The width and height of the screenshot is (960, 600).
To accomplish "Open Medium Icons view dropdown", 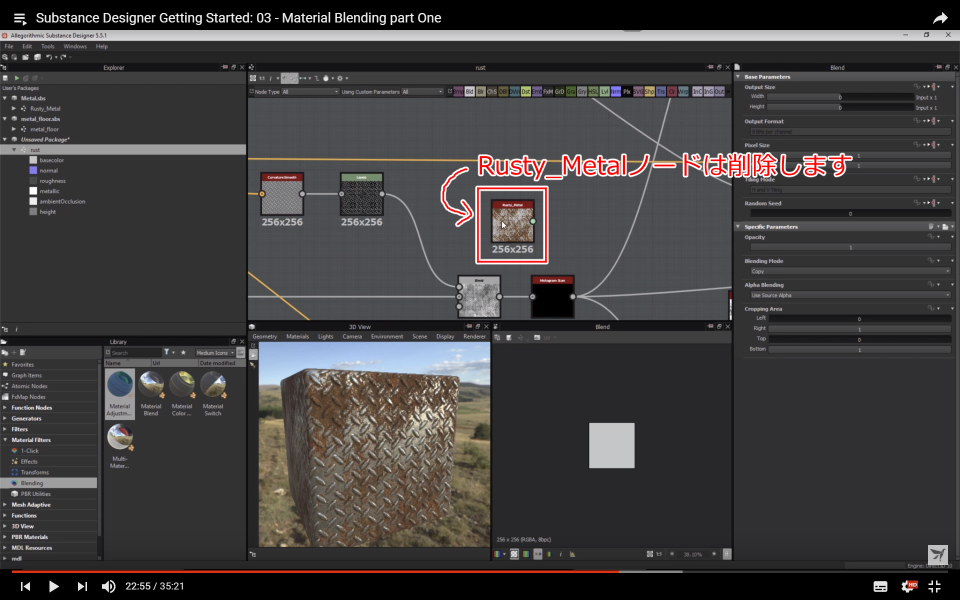I will pyautogui.click(x=215, y=353).
